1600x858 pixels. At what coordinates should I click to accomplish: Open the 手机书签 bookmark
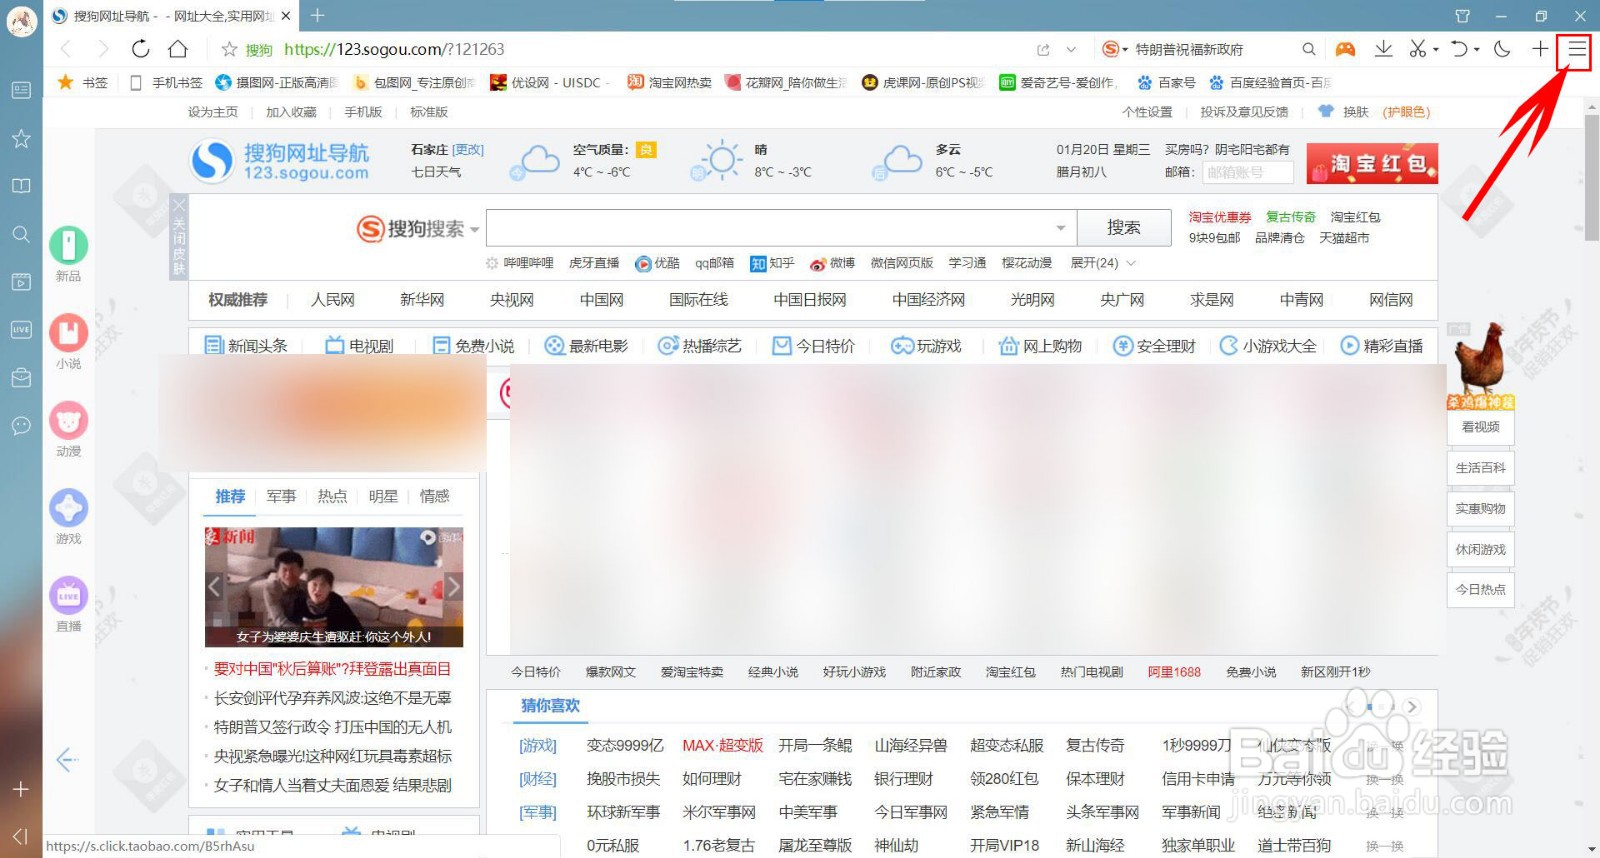[167, 83]
